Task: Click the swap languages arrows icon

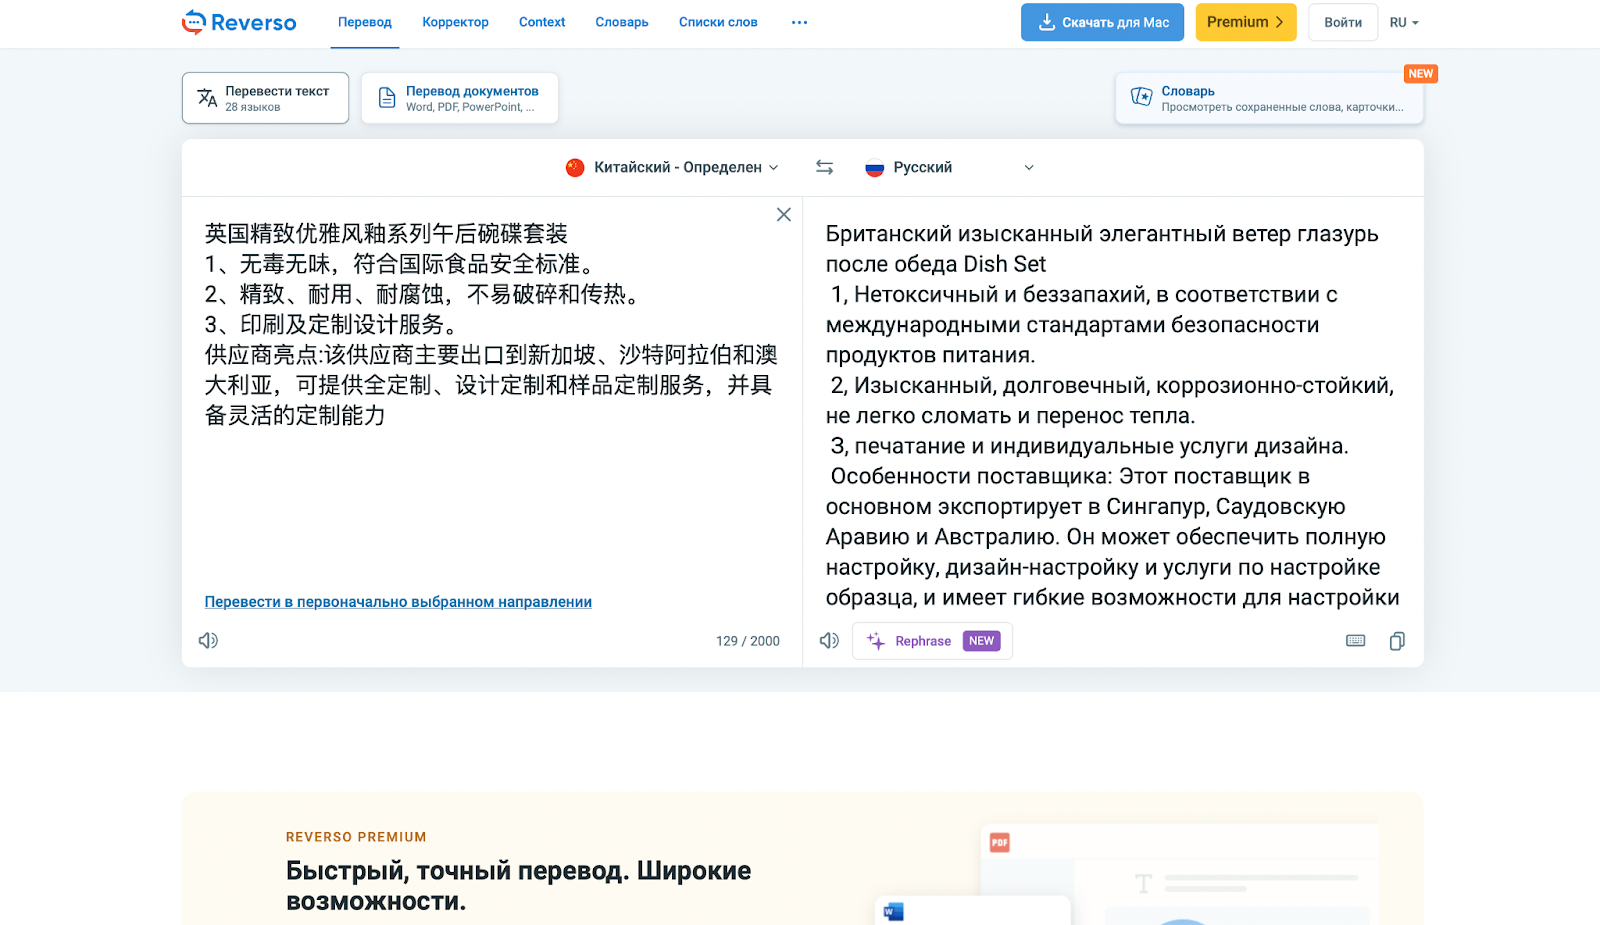Action: 824,167
